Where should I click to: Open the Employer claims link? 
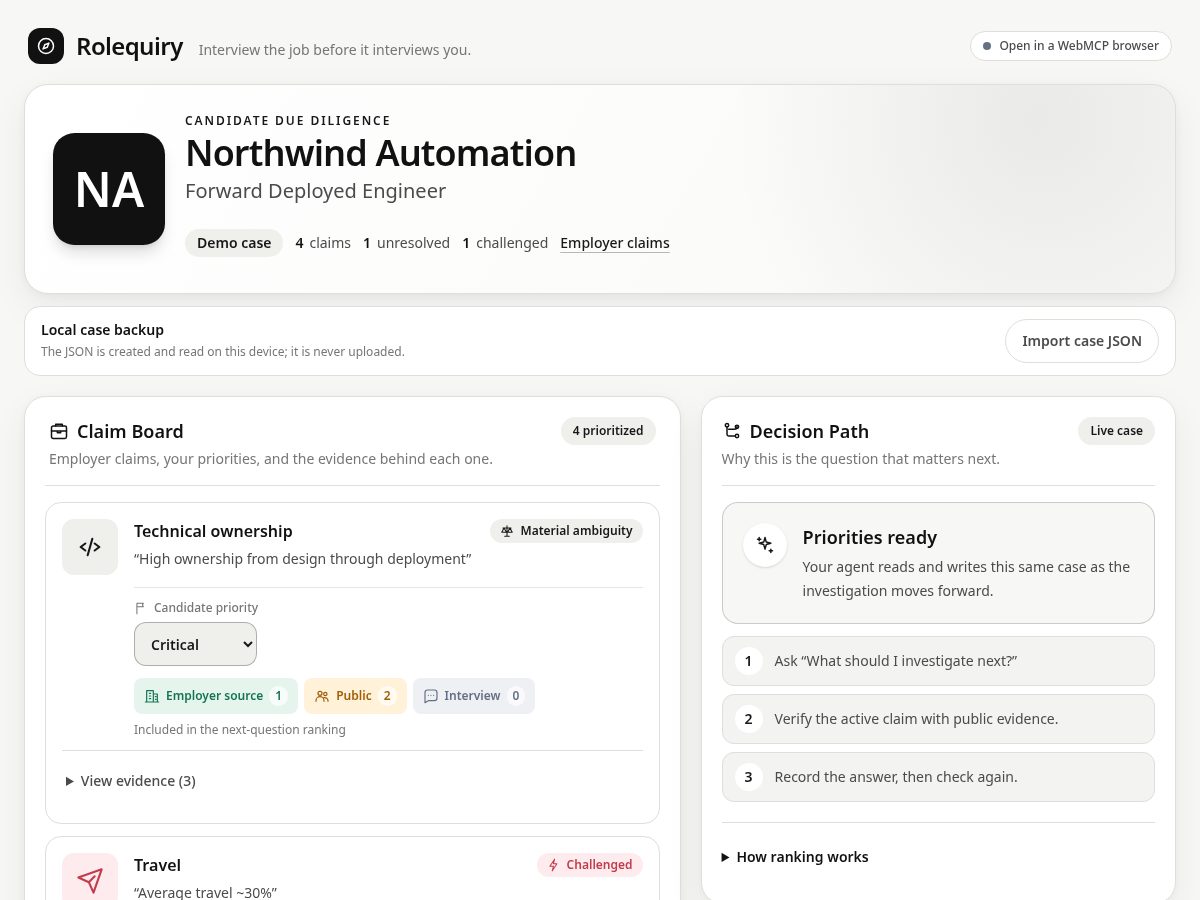point(615,243)
